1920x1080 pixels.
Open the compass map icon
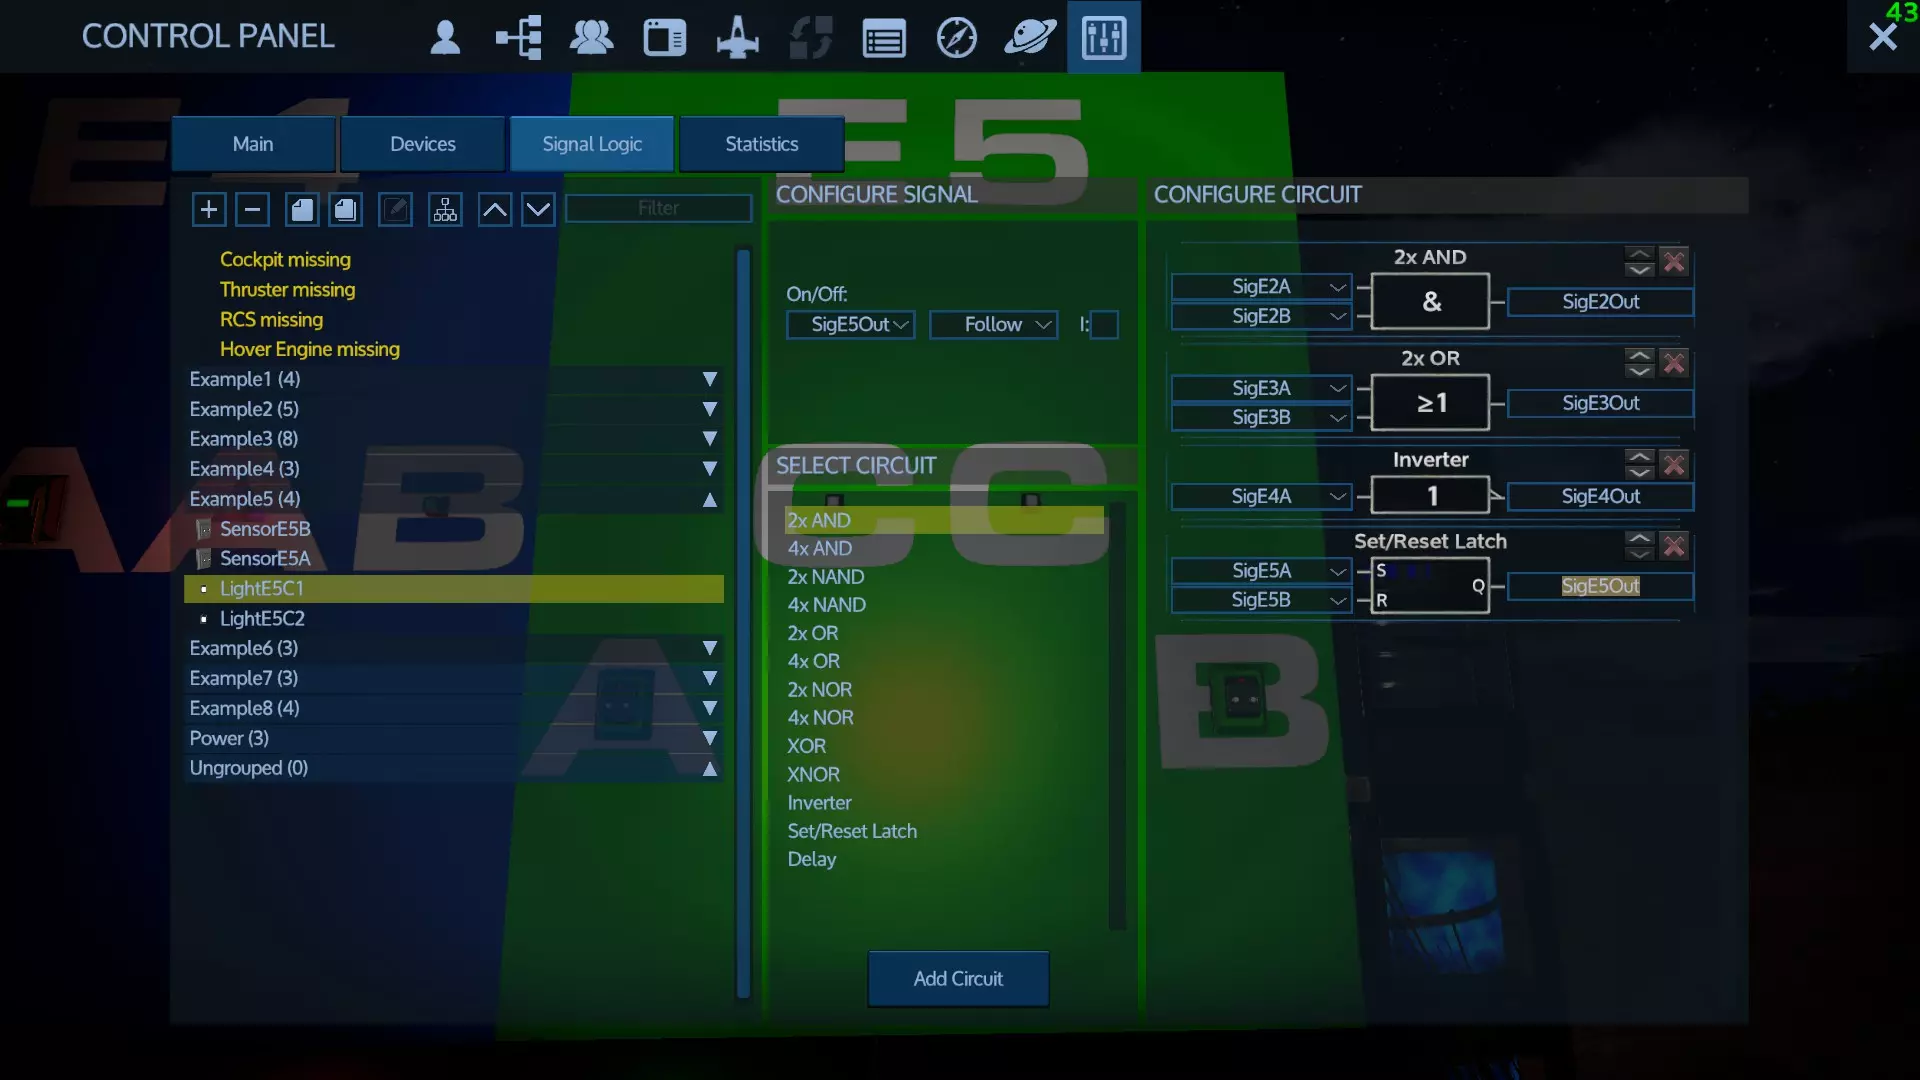(956, 38)
